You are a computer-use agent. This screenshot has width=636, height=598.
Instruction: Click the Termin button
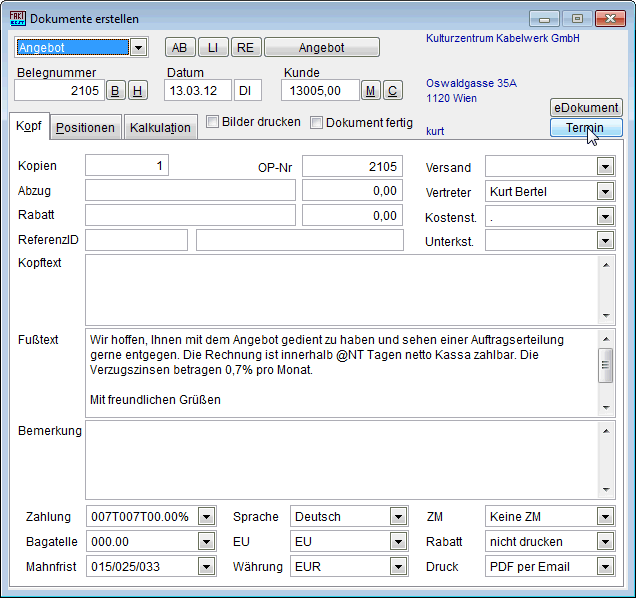pyautogui.click(x=586, y=128)
